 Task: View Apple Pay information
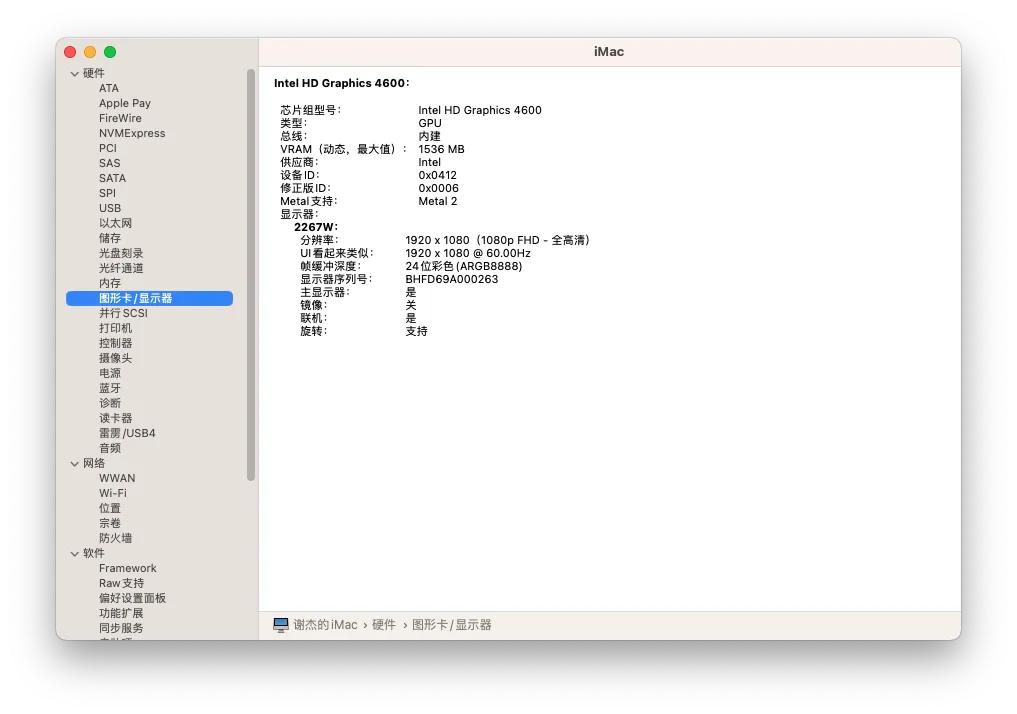click(124, 102)
